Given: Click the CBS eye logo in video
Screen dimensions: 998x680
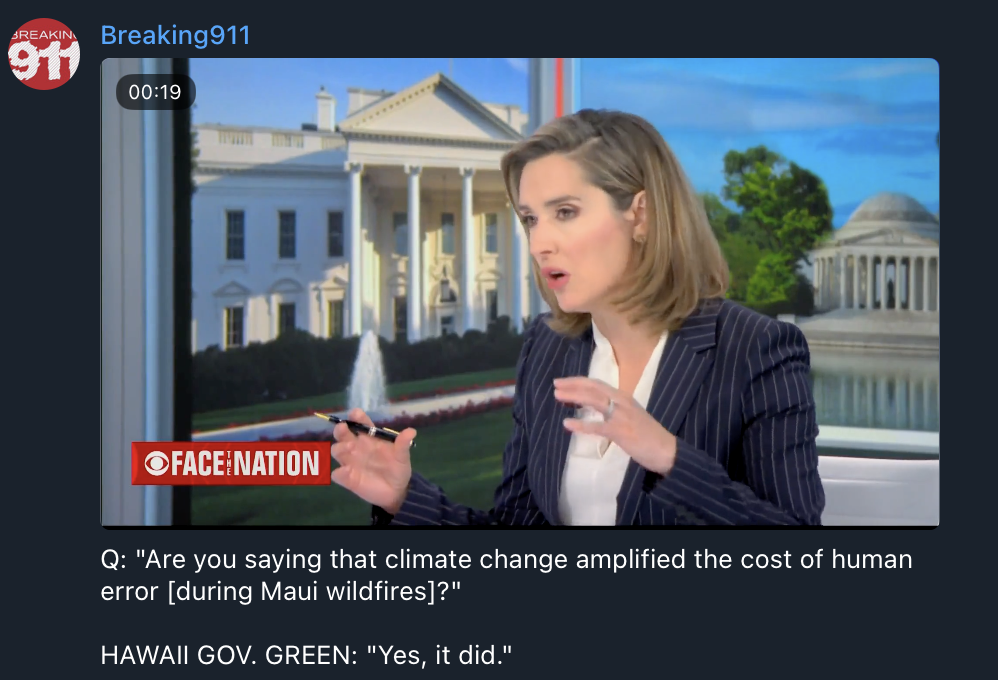Looking at the screenshot, I should 157,463.
